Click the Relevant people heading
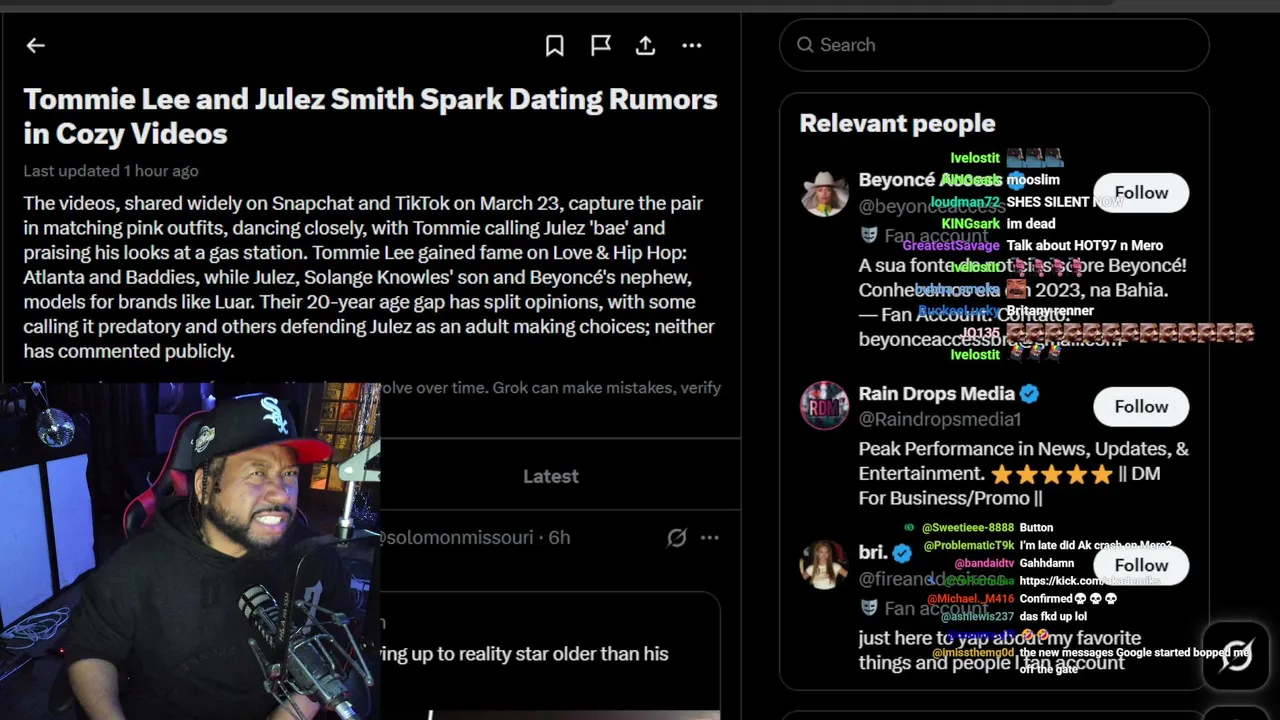 pos(898,124)
